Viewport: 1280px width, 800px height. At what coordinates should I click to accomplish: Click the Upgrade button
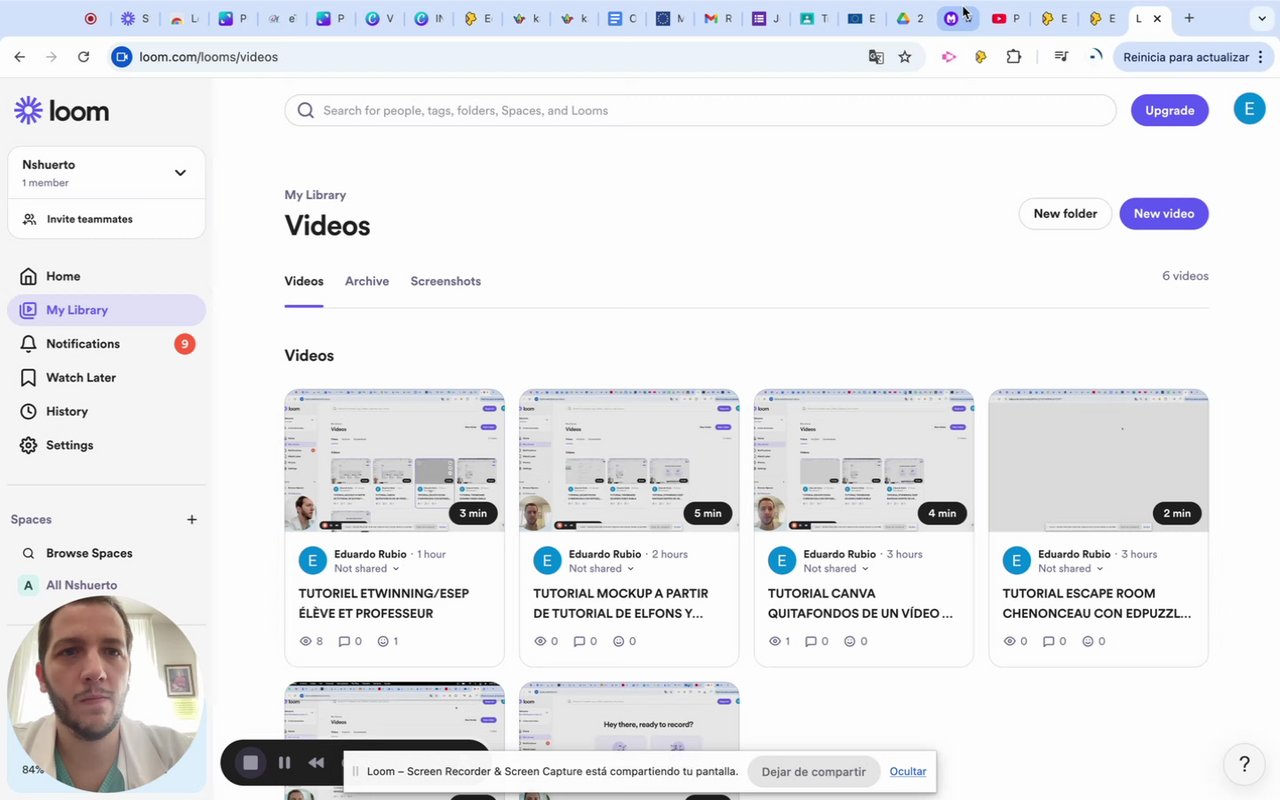point(1169,110)
